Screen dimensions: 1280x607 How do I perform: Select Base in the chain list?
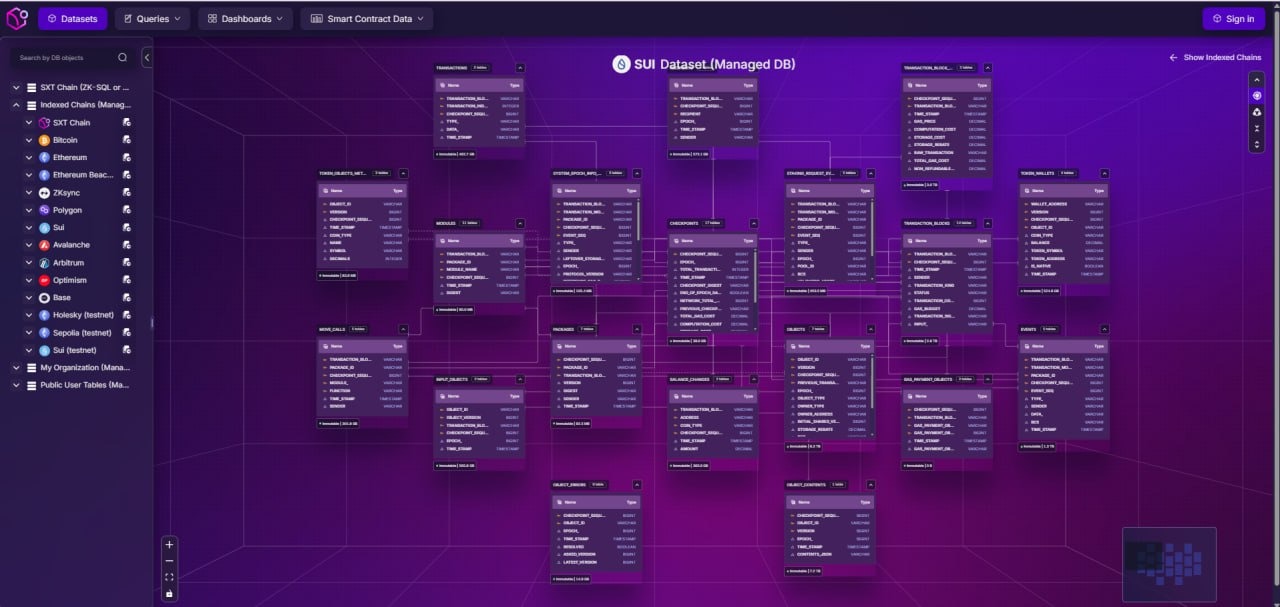tap(62, 298)
